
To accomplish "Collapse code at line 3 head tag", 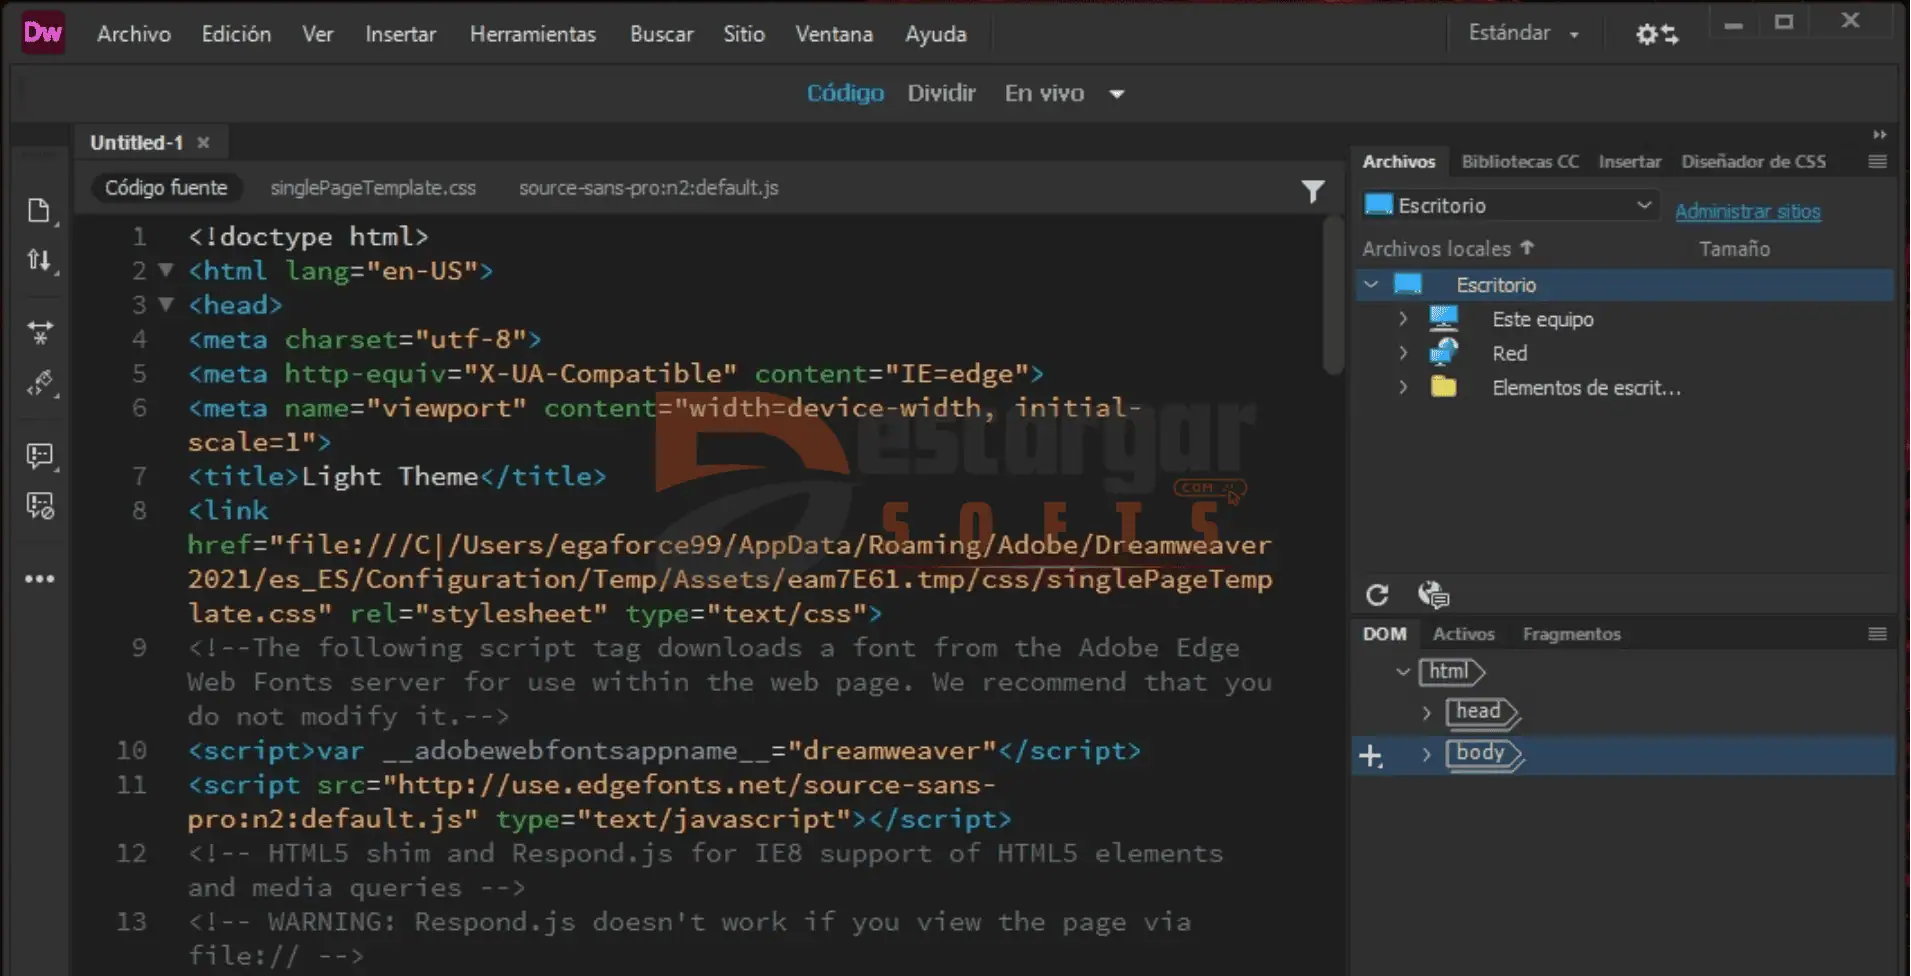I will 166,304.
